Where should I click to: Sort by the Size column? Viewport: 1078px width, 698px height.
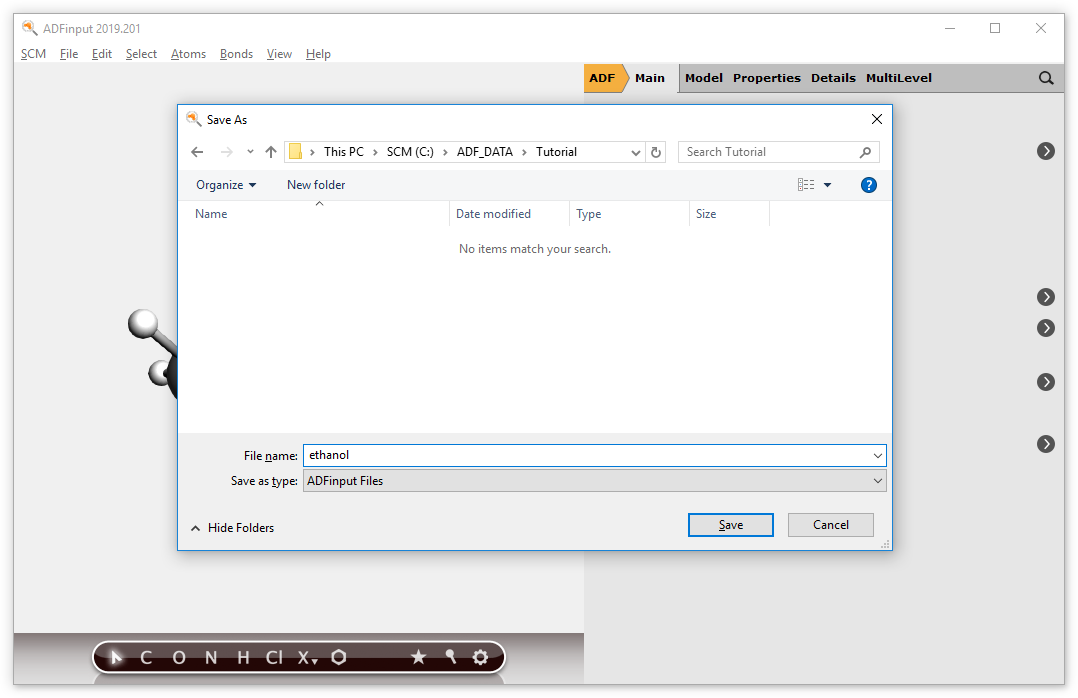point(729,214)
